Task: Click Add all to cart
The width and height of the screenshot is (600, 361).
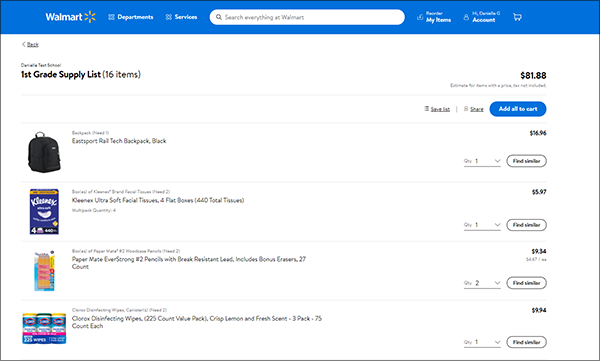Action: pos(518,109)
